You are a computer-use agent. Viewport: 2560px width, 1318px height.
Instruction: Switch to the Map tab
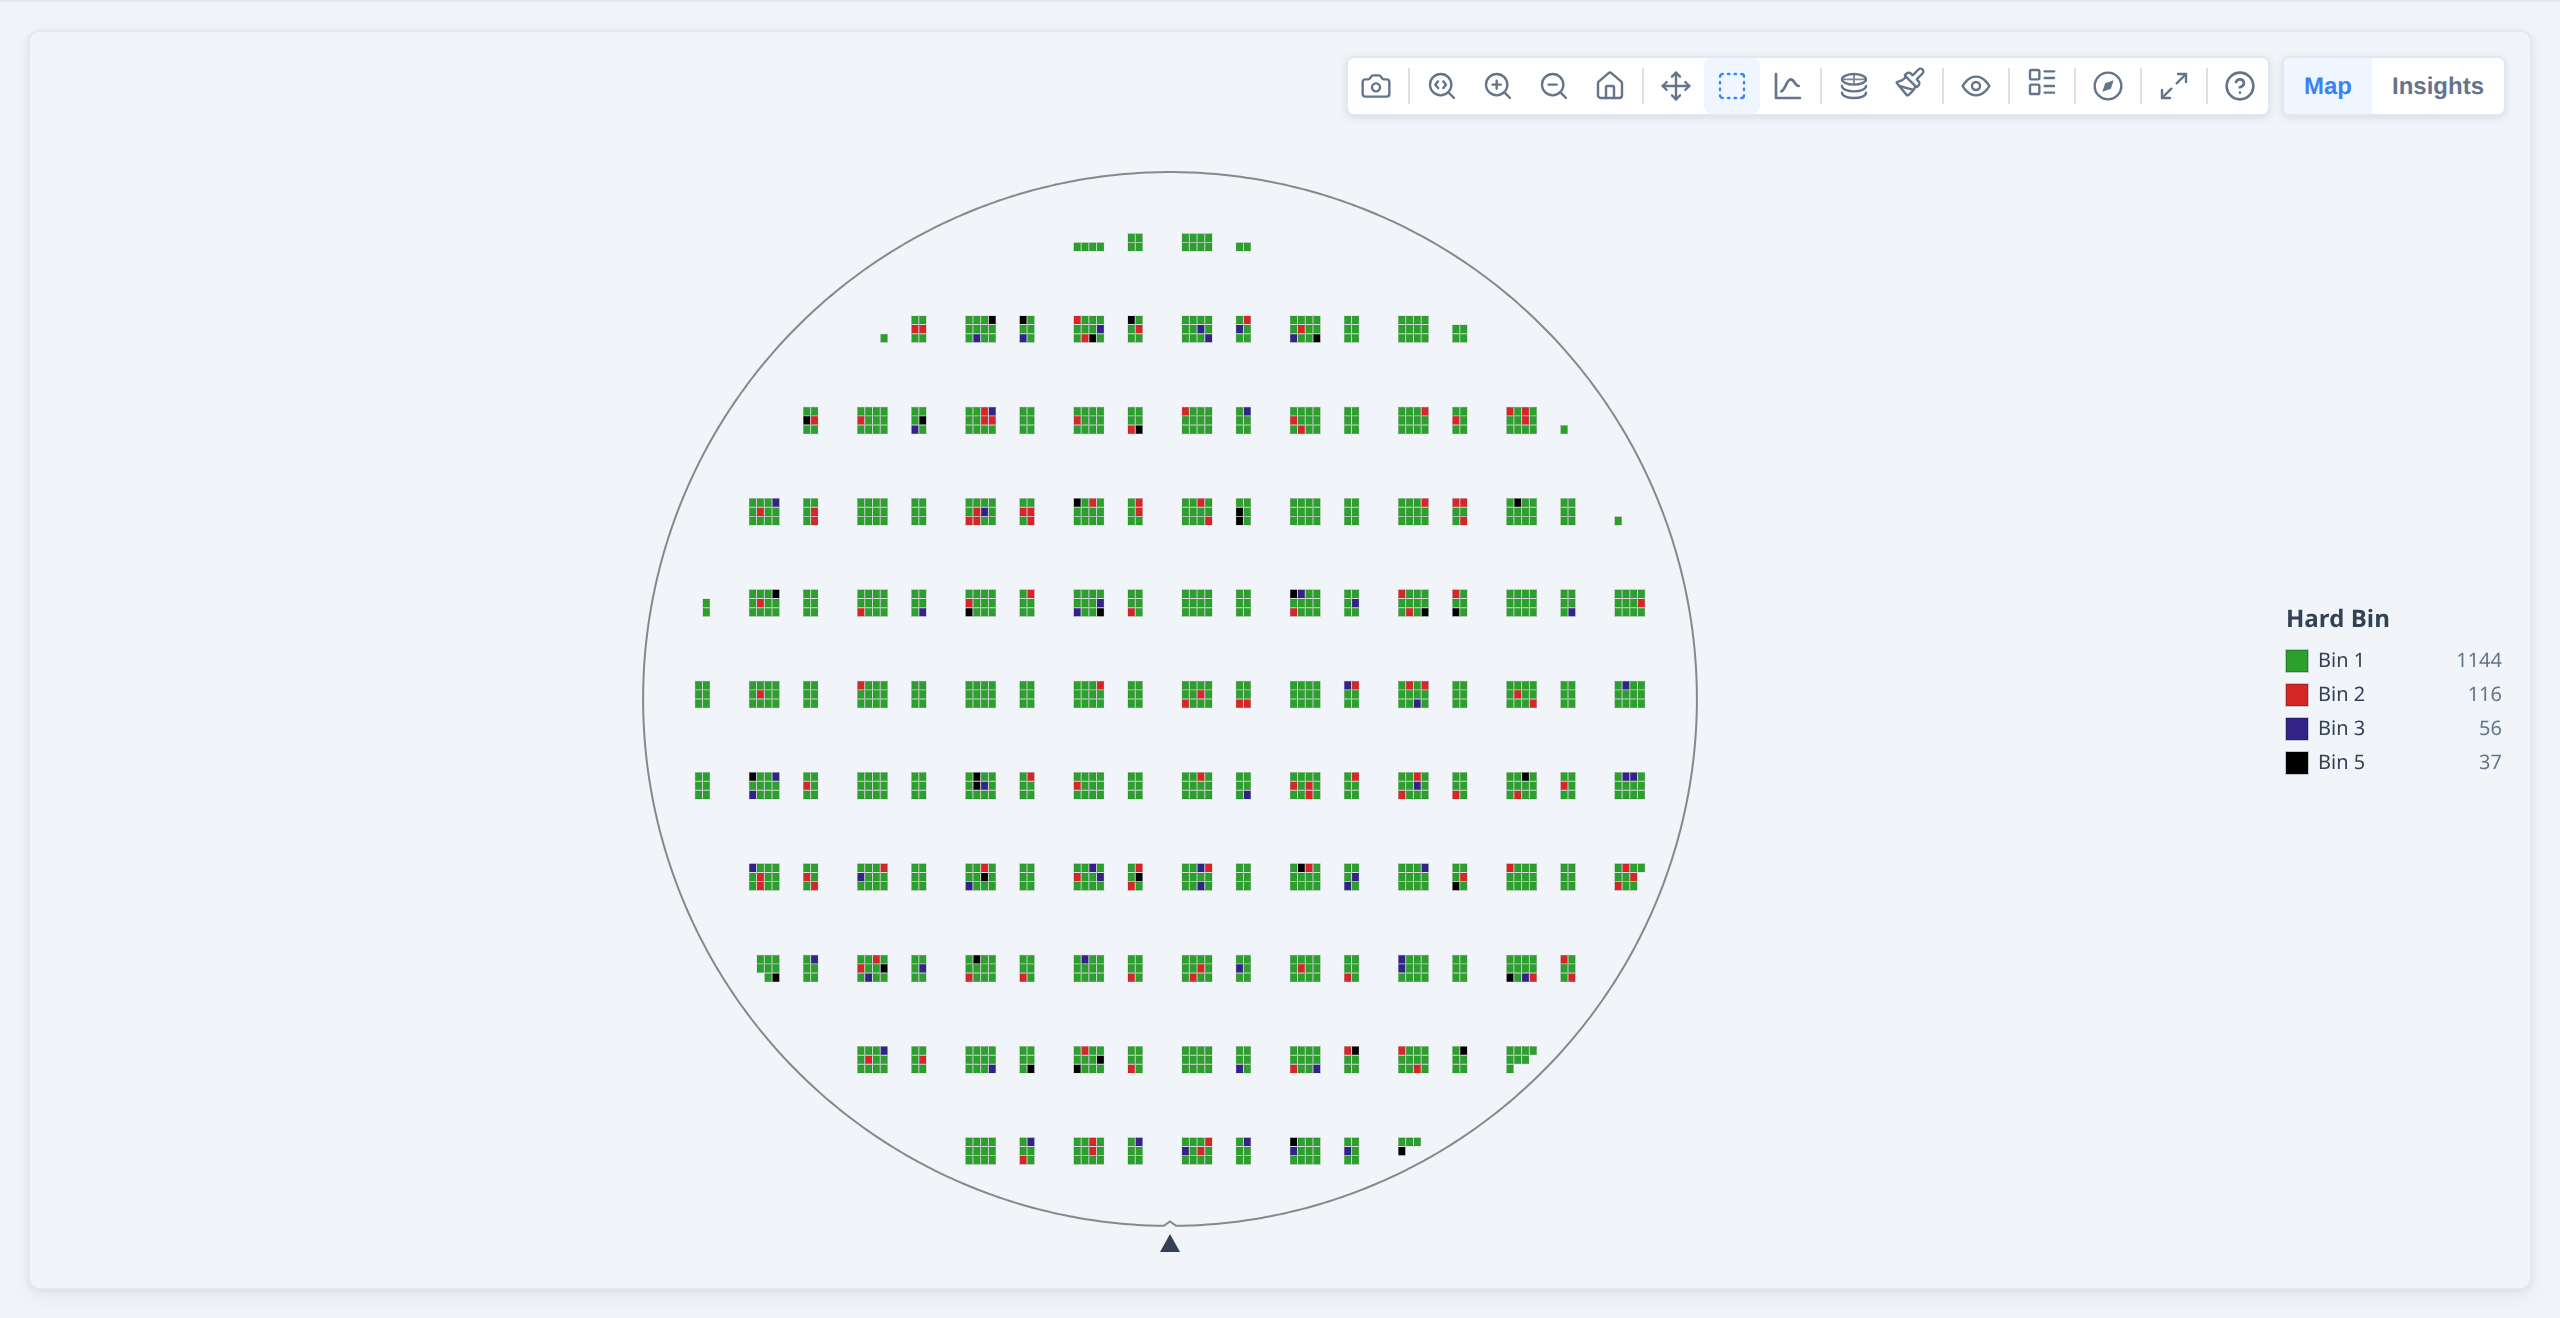(2327, 86)
